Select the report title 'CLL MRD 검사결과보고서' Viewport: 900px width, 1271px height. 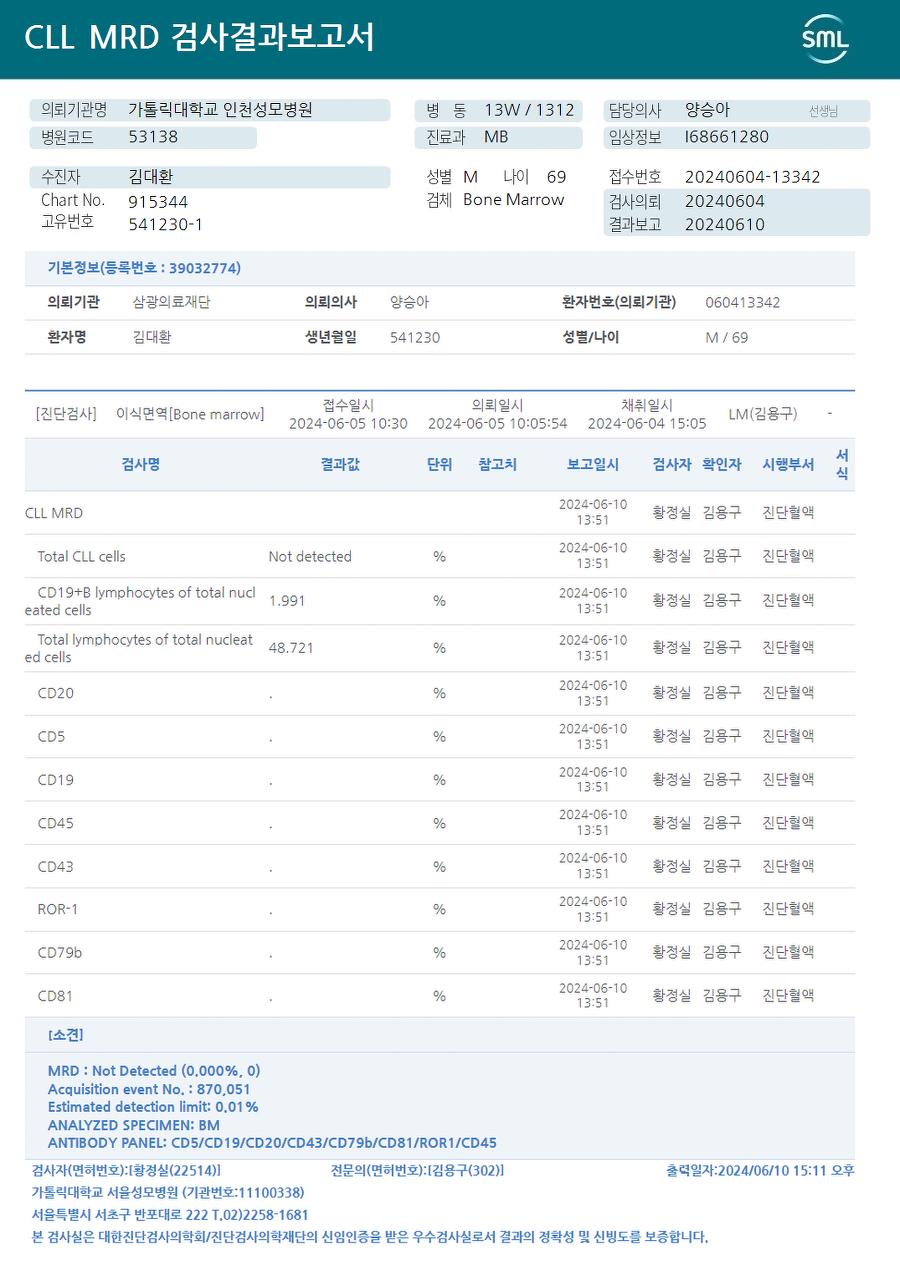tap(199, 38)
